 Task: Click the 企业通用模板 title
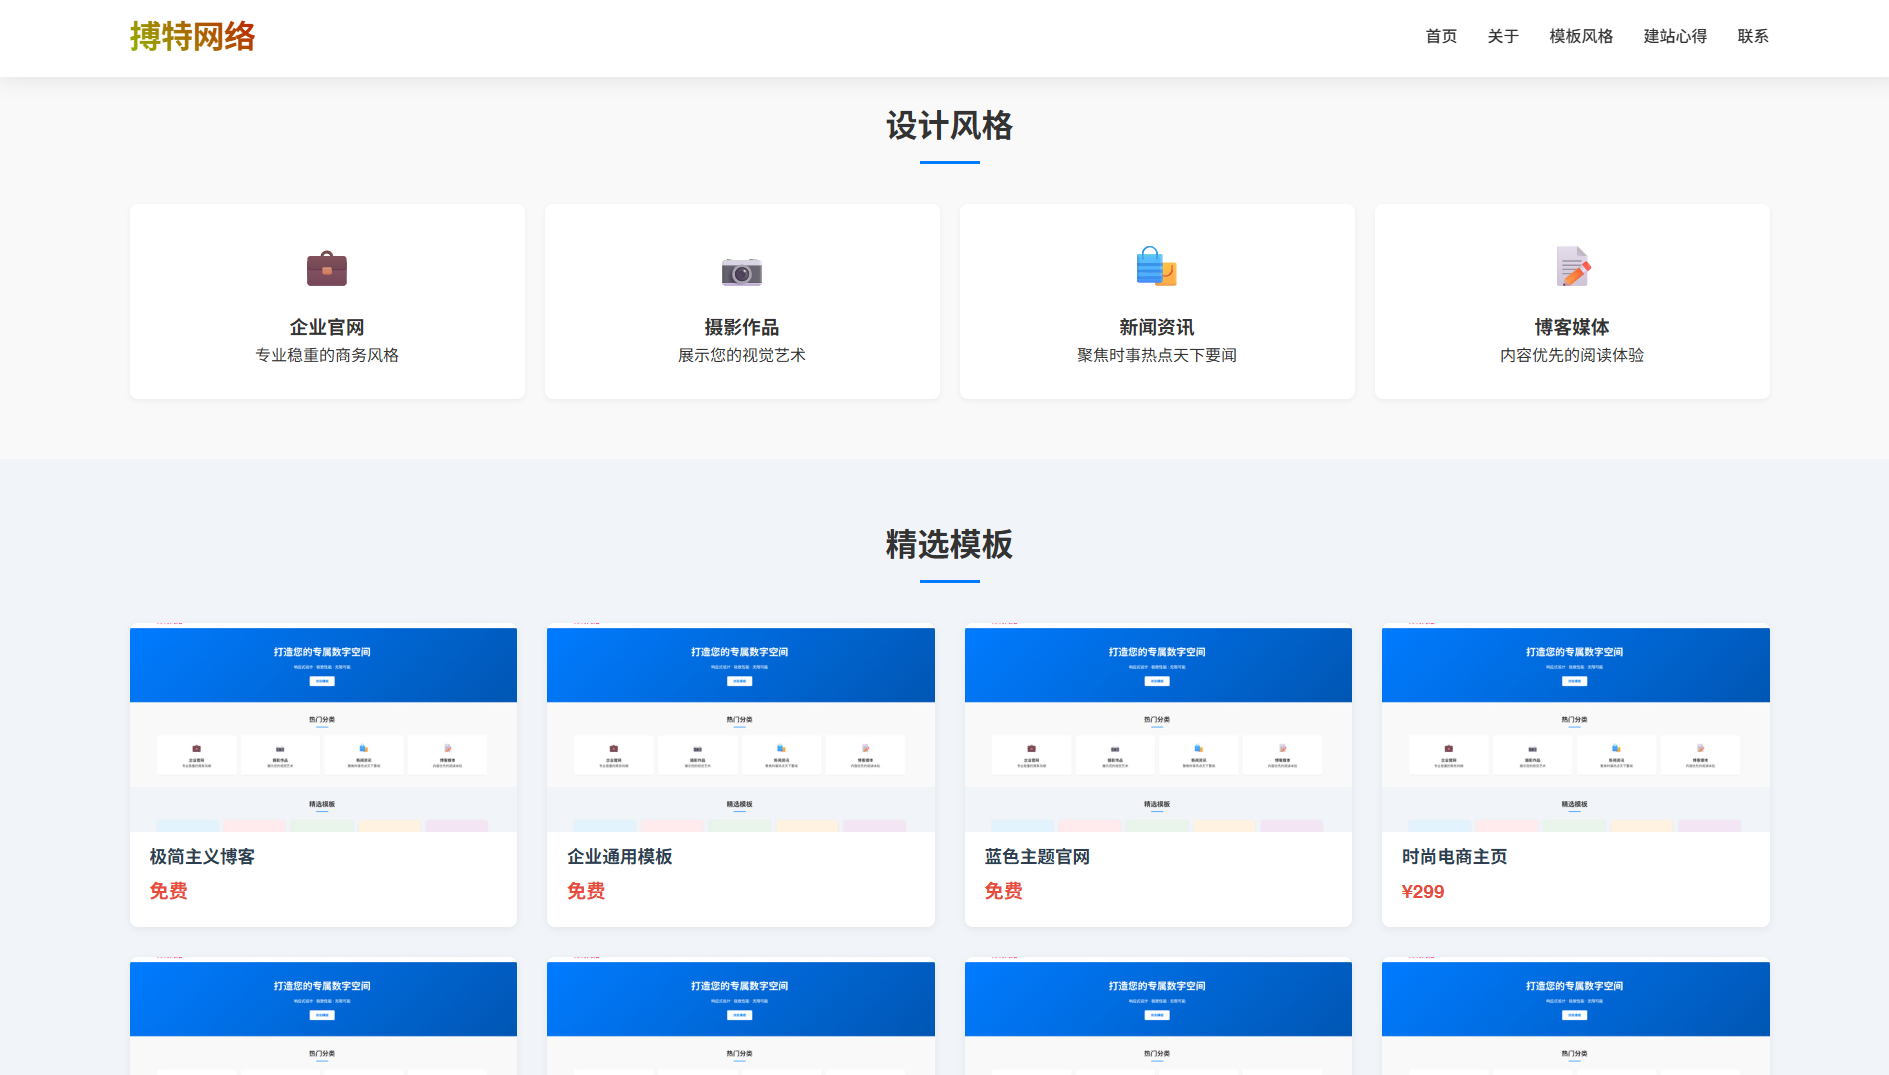click(619, 857)
